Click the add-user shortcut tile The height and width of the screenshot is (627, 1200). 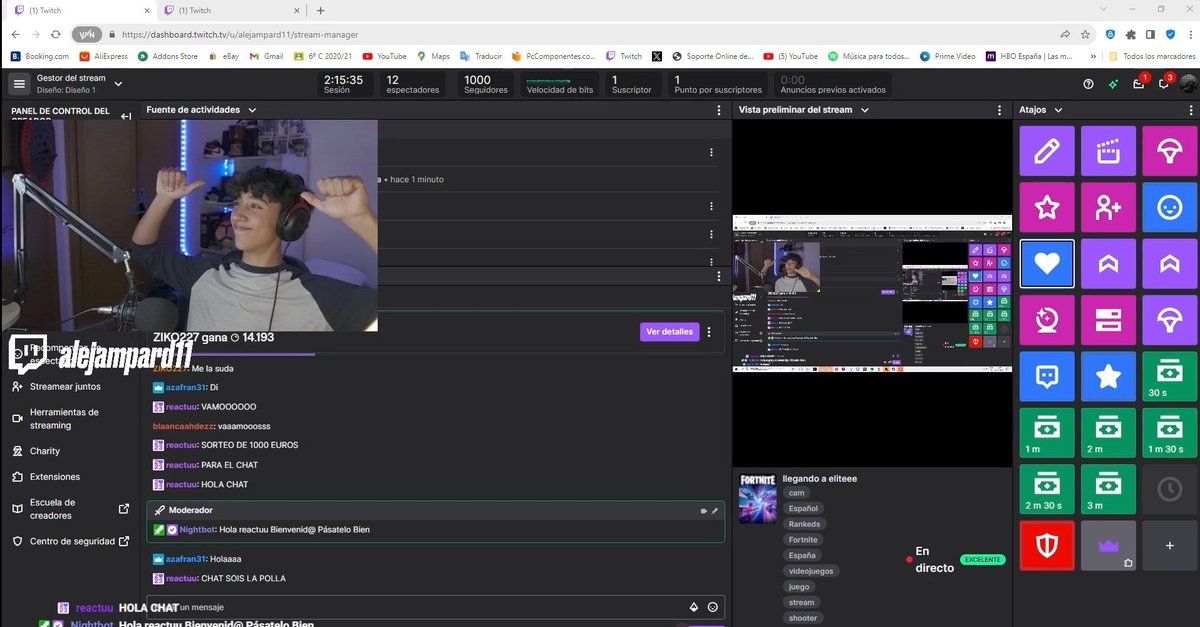(x=1108, y=207)
